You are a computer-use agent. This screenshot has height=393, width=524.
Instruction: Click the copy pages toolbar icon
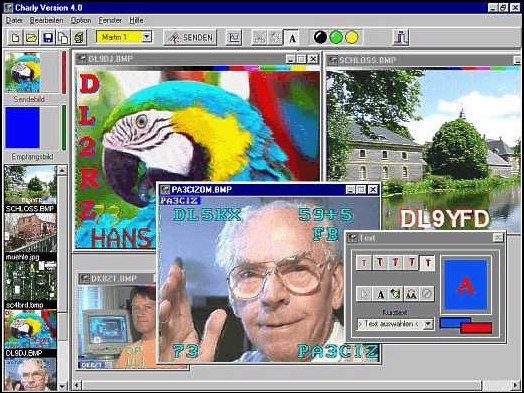coord(63,37)
